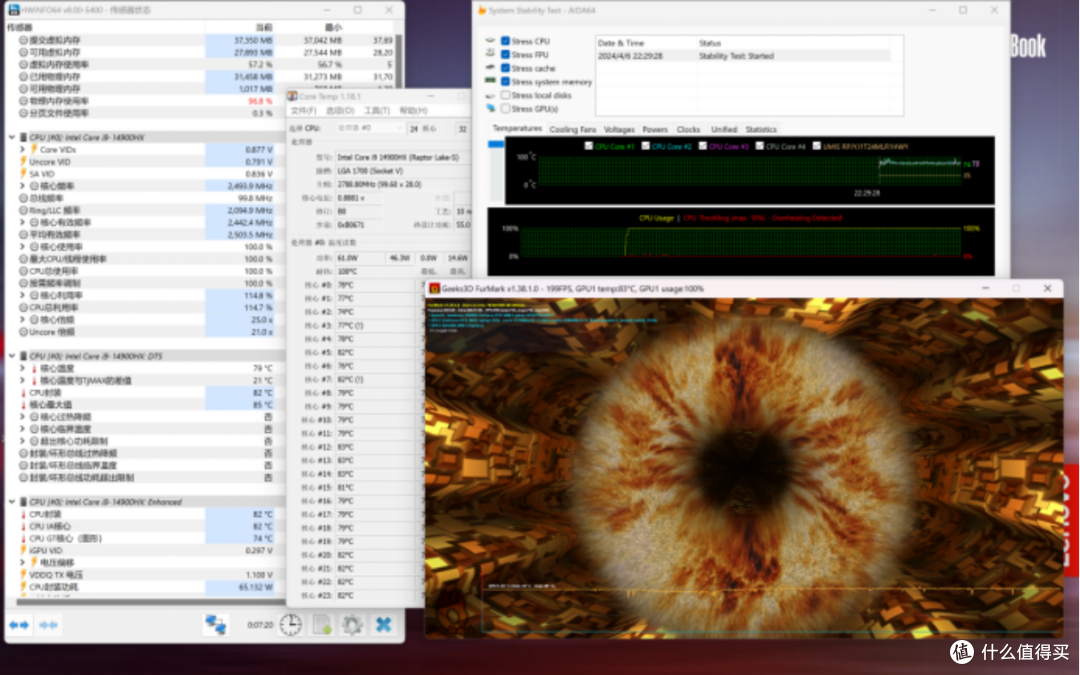Switch to the Powers tab in AIDA64

point(654,129)
